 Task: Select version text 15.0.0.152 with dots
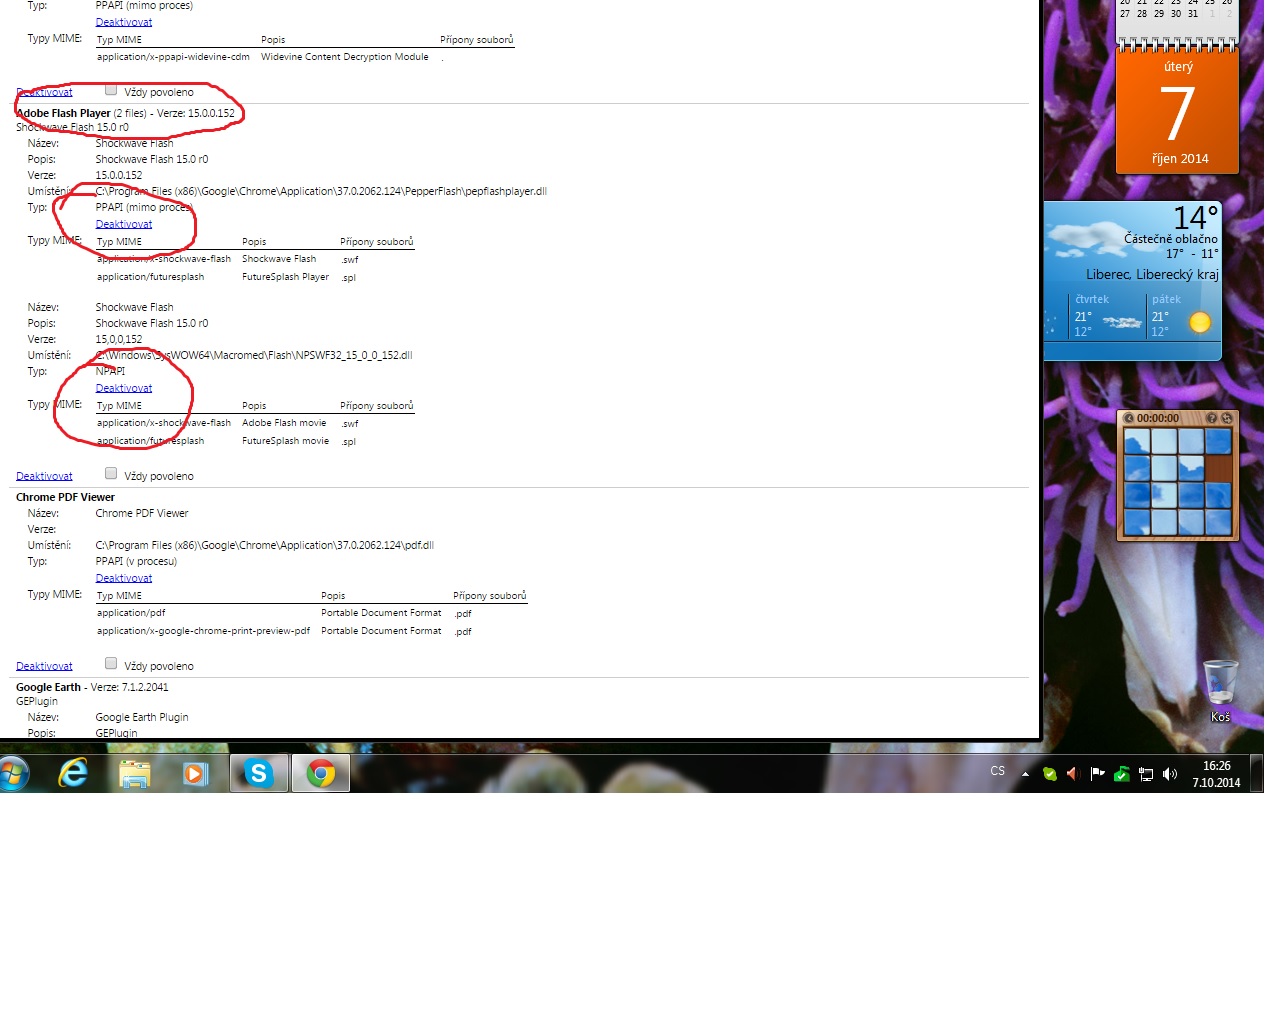[x=119, y=175]
